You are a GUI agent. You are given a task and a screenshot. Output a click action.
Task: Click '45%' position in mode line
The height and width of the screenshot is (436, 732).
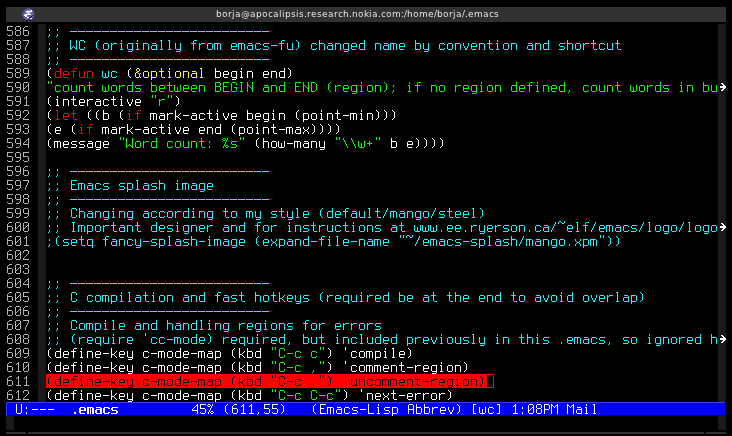[203, 410]
